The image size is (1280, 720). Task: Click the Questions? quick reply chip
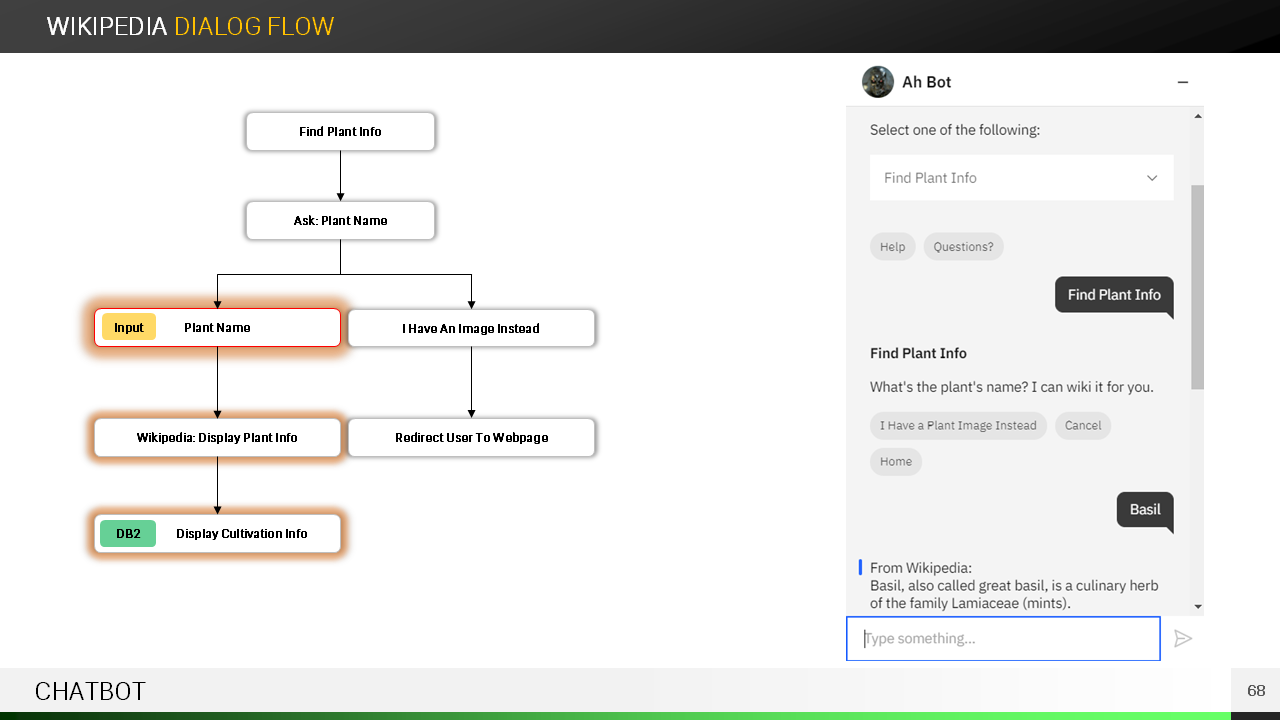[963, 247]
